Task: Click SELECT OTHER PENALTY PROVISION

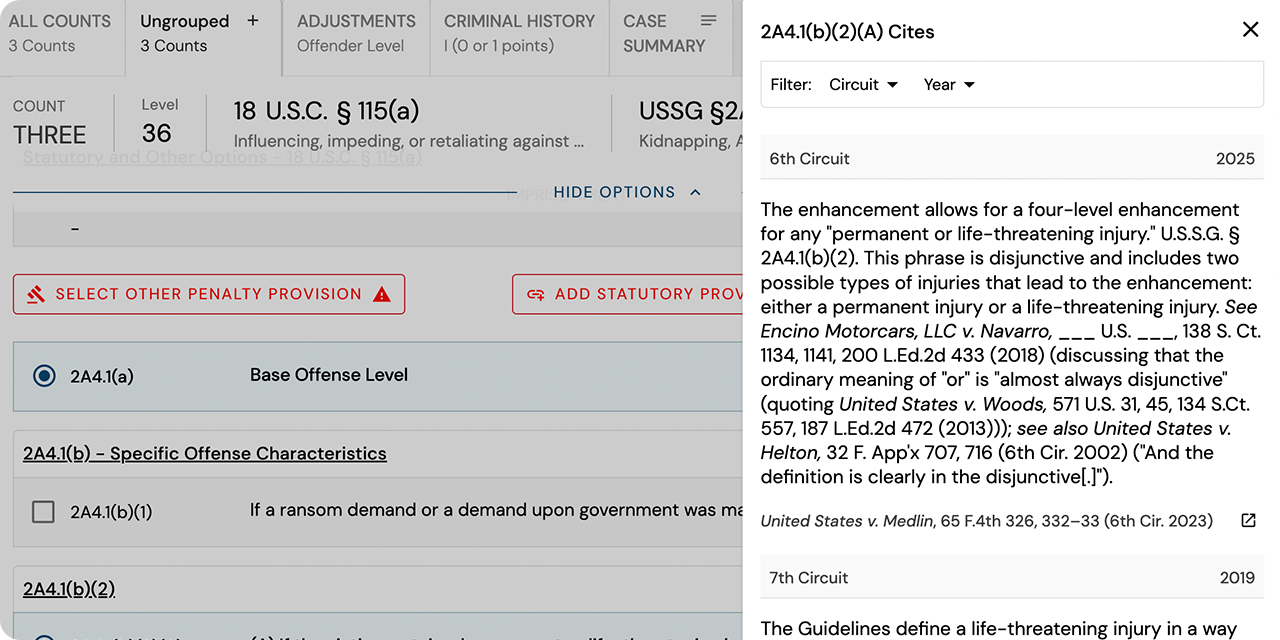Action: (208, 294)
